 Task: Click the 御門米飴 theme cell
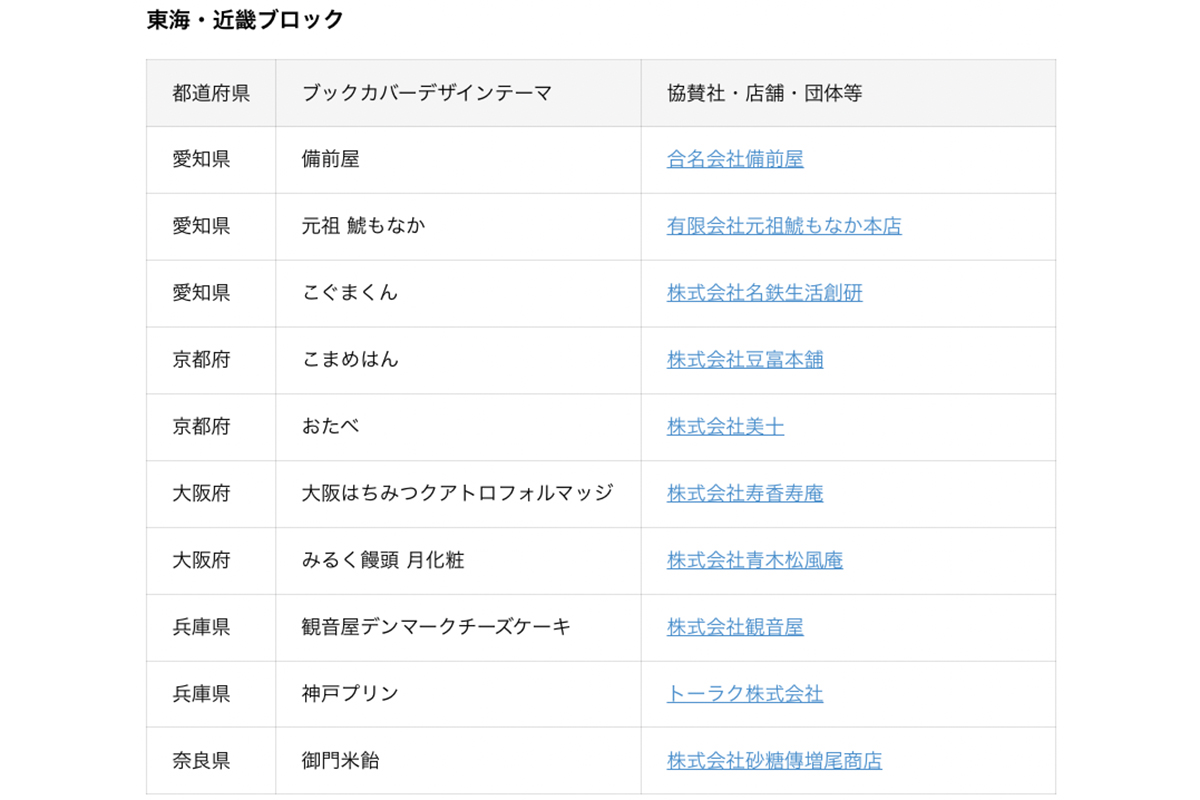point(459,761)
